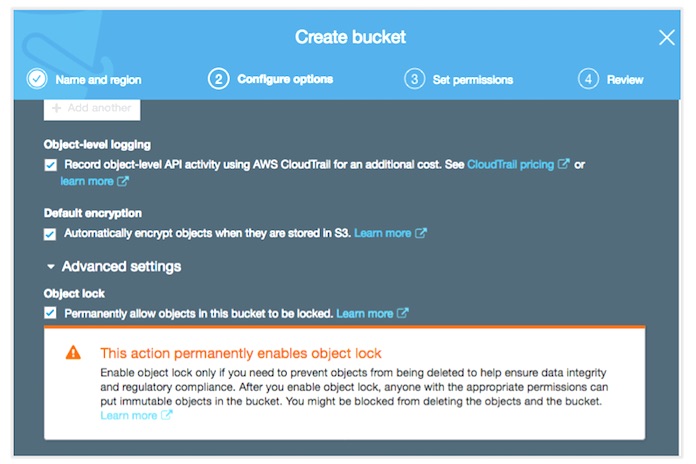Click the plus icon on Add another
Image resolution: width=696 pixels, height=464 pixels.
pyautogui.click(x=56, y=108)
